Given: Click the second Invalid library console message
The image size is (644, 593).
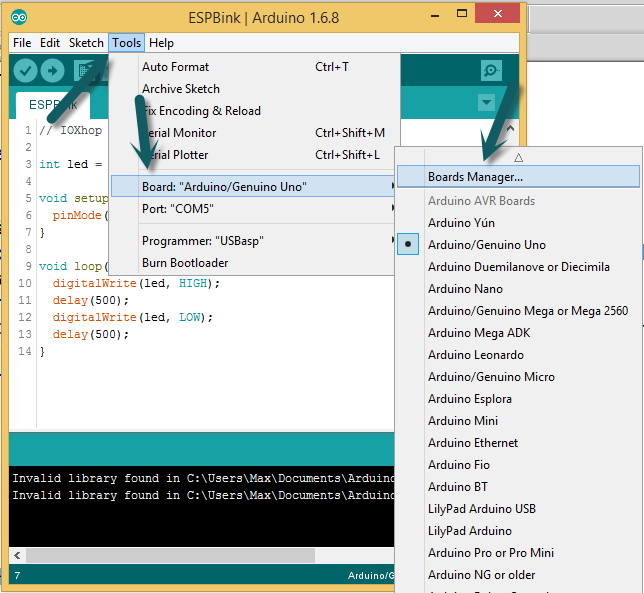Looking at the screenshot, I should [203, 495].
